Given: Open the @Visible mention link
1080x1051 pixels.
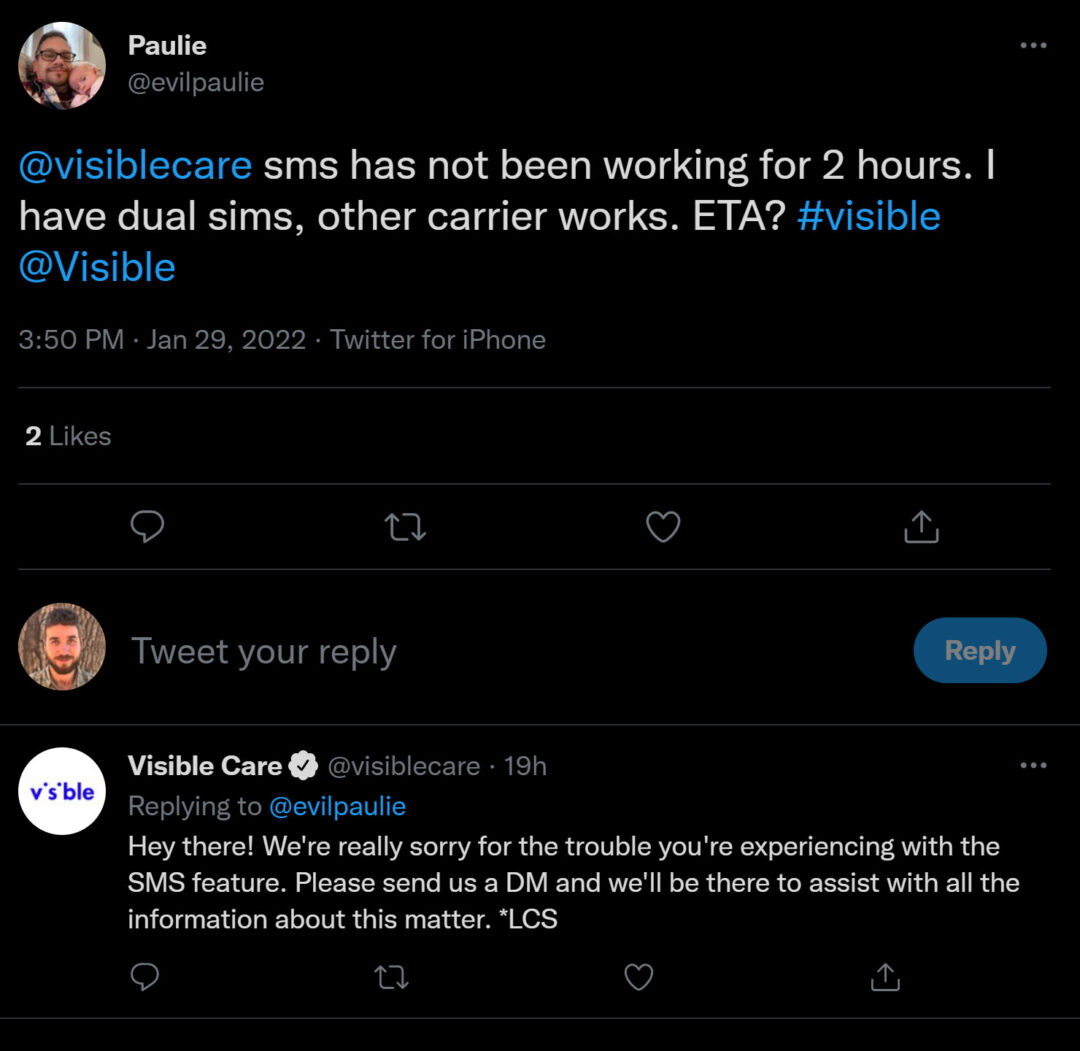Looking at the screenshot, I should point(97,267).
